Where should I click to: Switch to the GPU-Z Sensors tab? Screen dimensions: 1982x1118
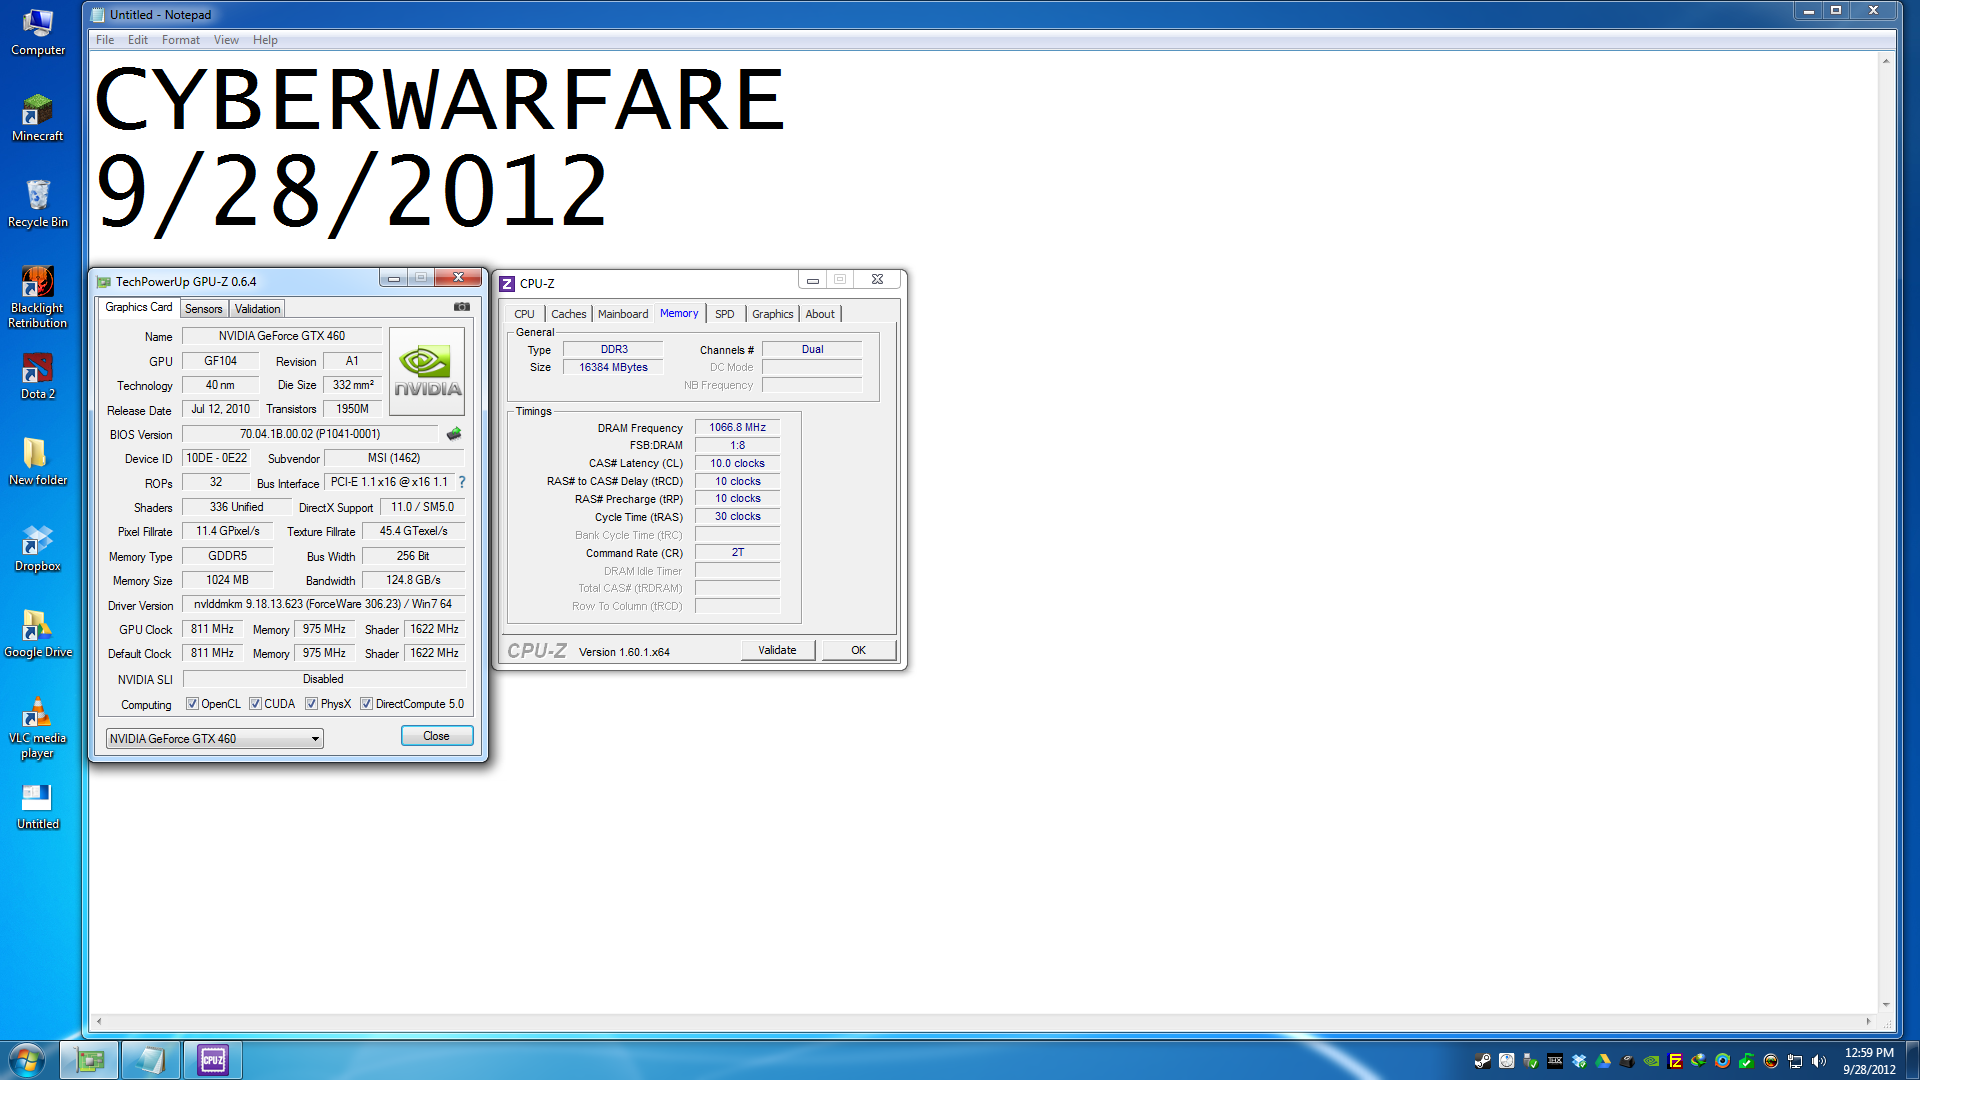click(x=204, y=309)
